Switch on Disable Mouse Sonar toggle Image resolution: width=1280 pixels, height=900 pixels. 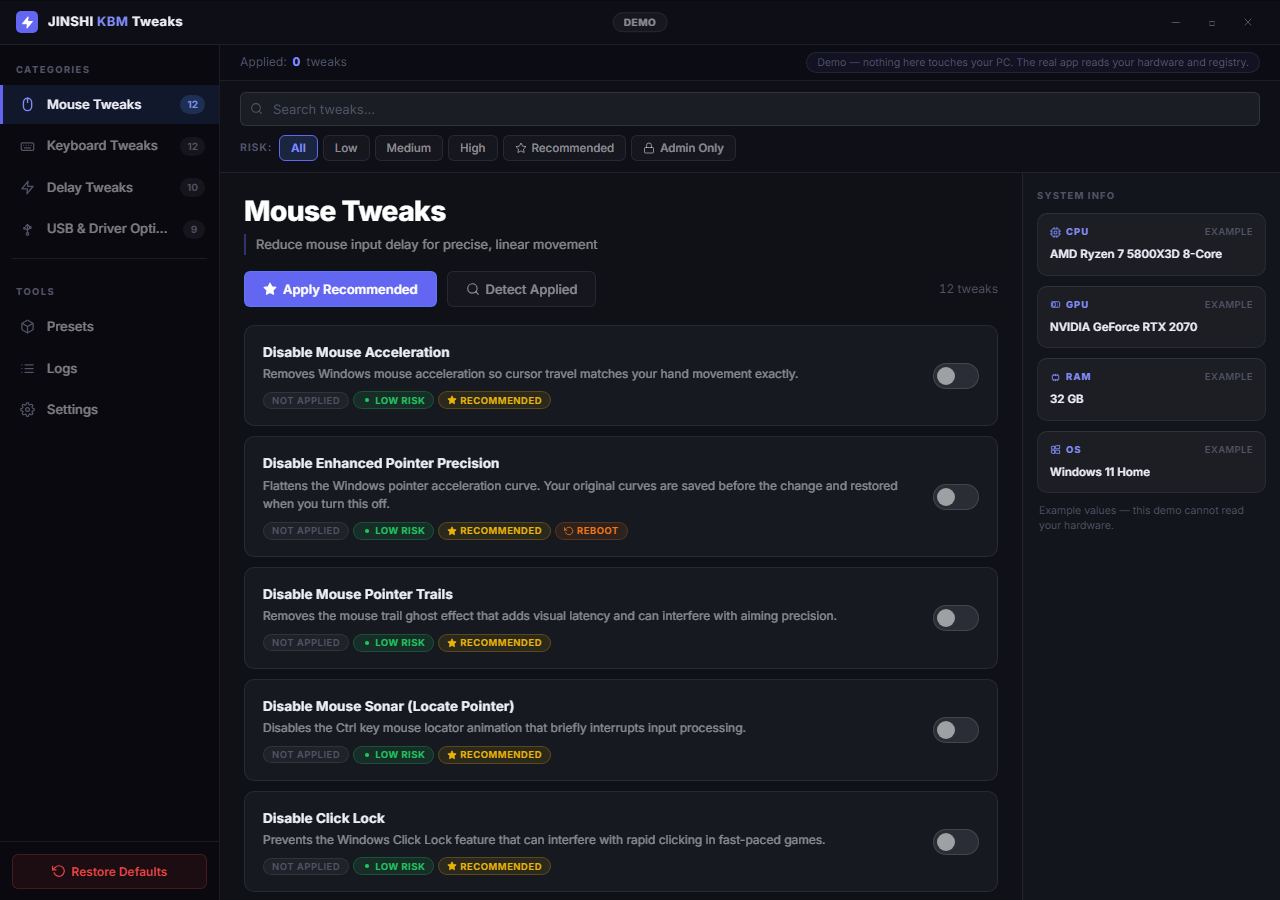(x=955, y=730)
